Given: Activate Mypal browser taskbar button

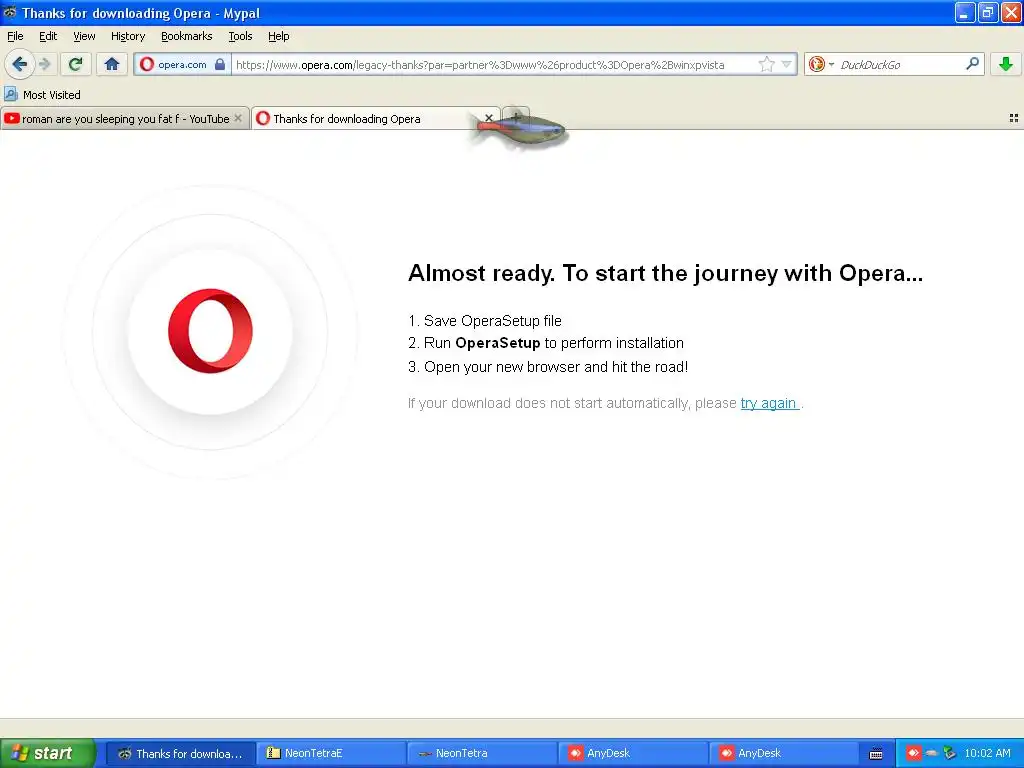Looking at the screenshot, I should (x=180, y=754).
